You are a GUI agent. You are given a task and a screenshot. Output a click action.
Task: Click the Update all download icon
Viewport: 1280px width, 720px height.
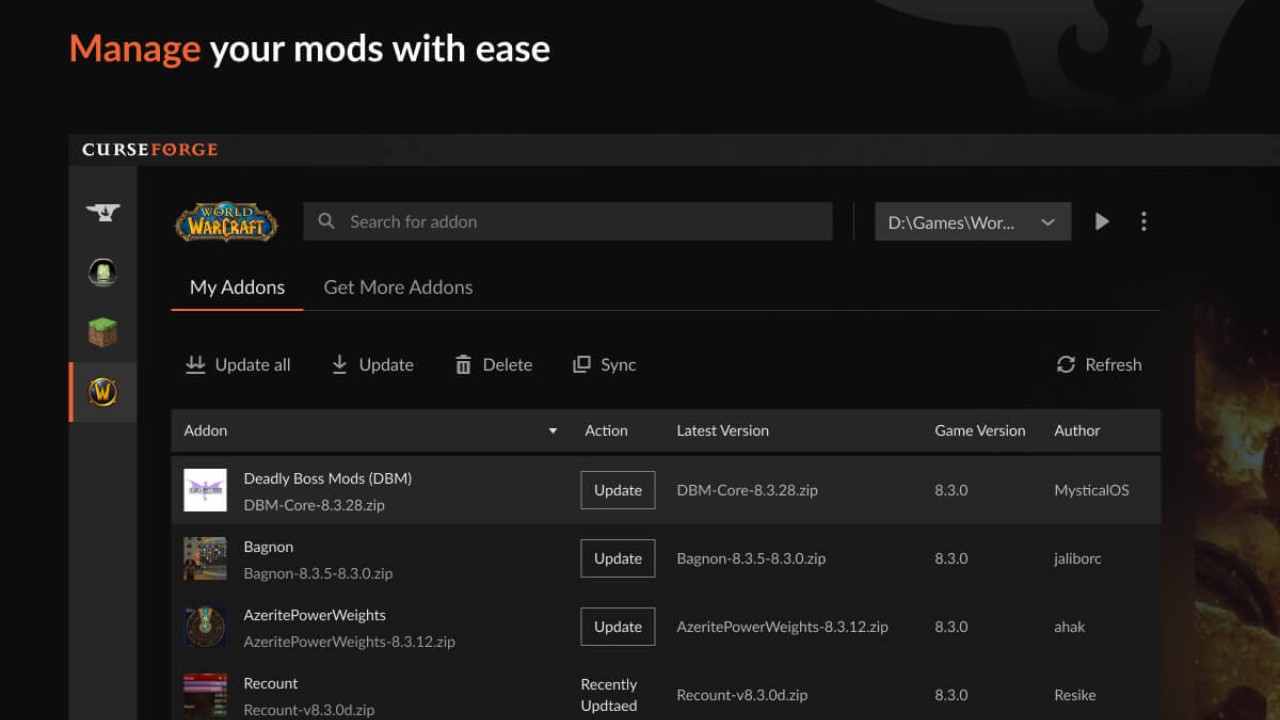(x=195, y=365)
